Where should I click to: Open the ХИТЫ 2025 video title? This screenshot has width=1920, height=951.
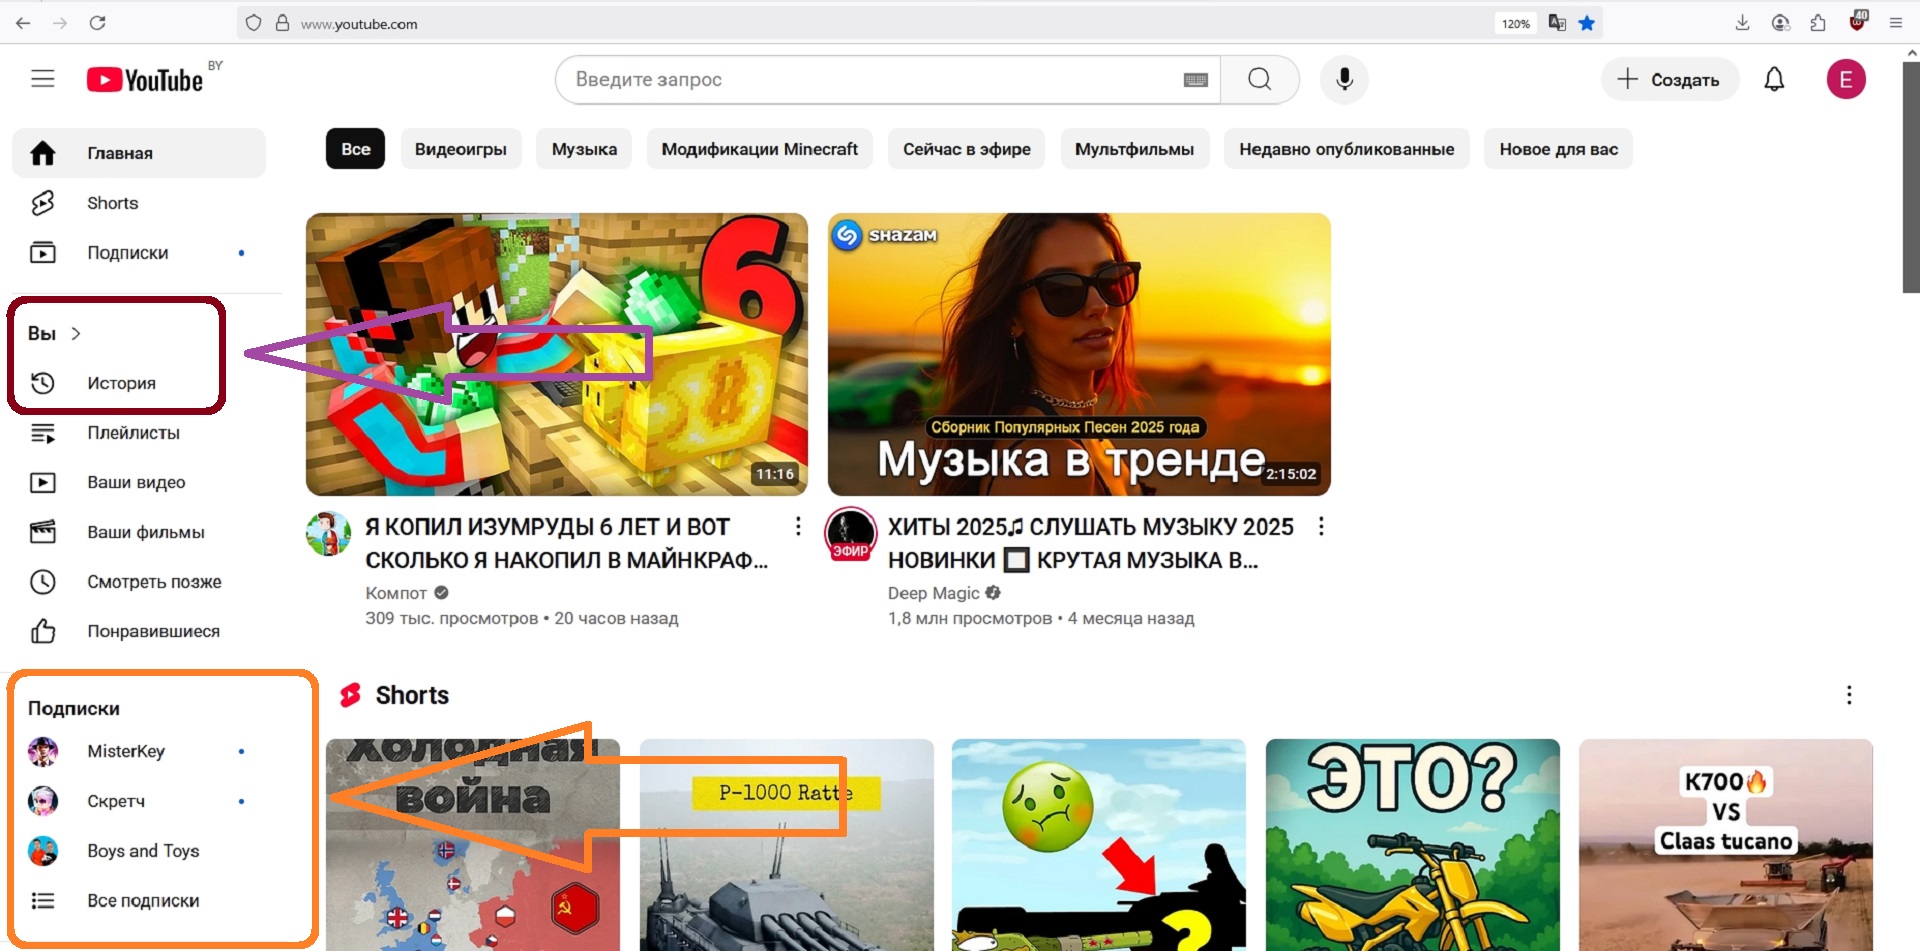[x=1091, y=543]
